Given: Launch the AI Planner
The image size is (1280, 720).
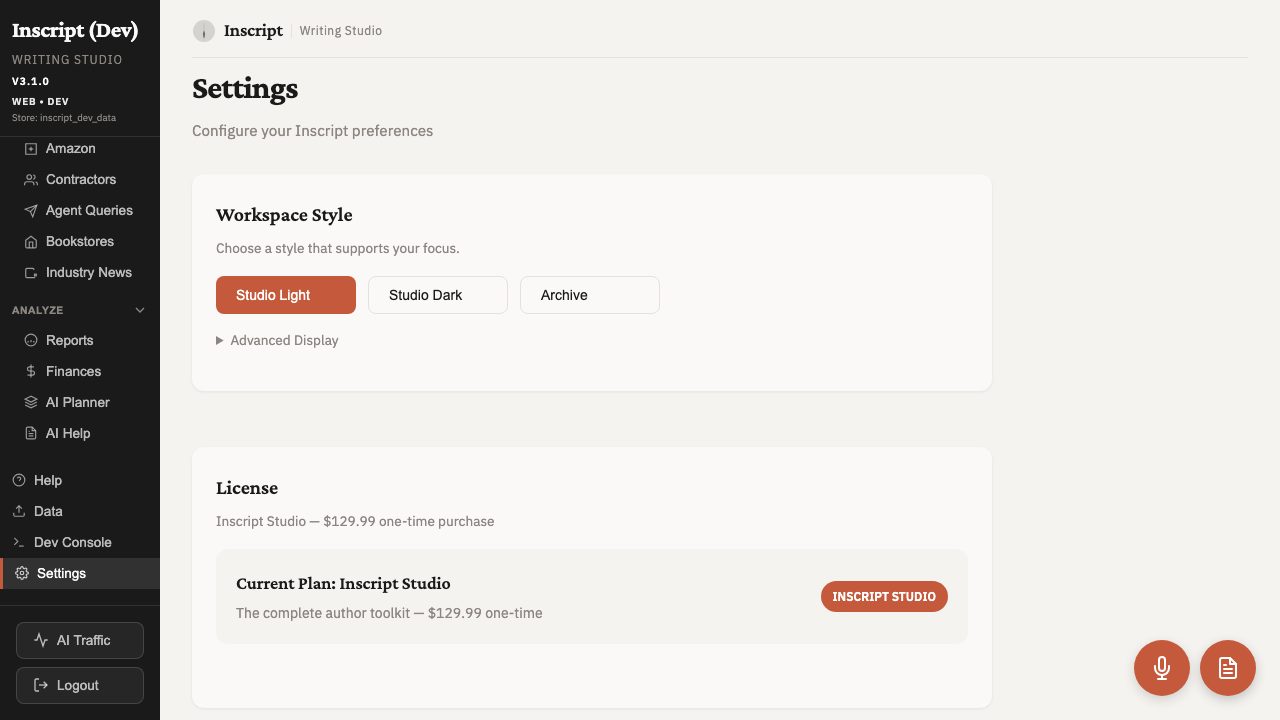Looking at the screenshot, I should [77, 402].
